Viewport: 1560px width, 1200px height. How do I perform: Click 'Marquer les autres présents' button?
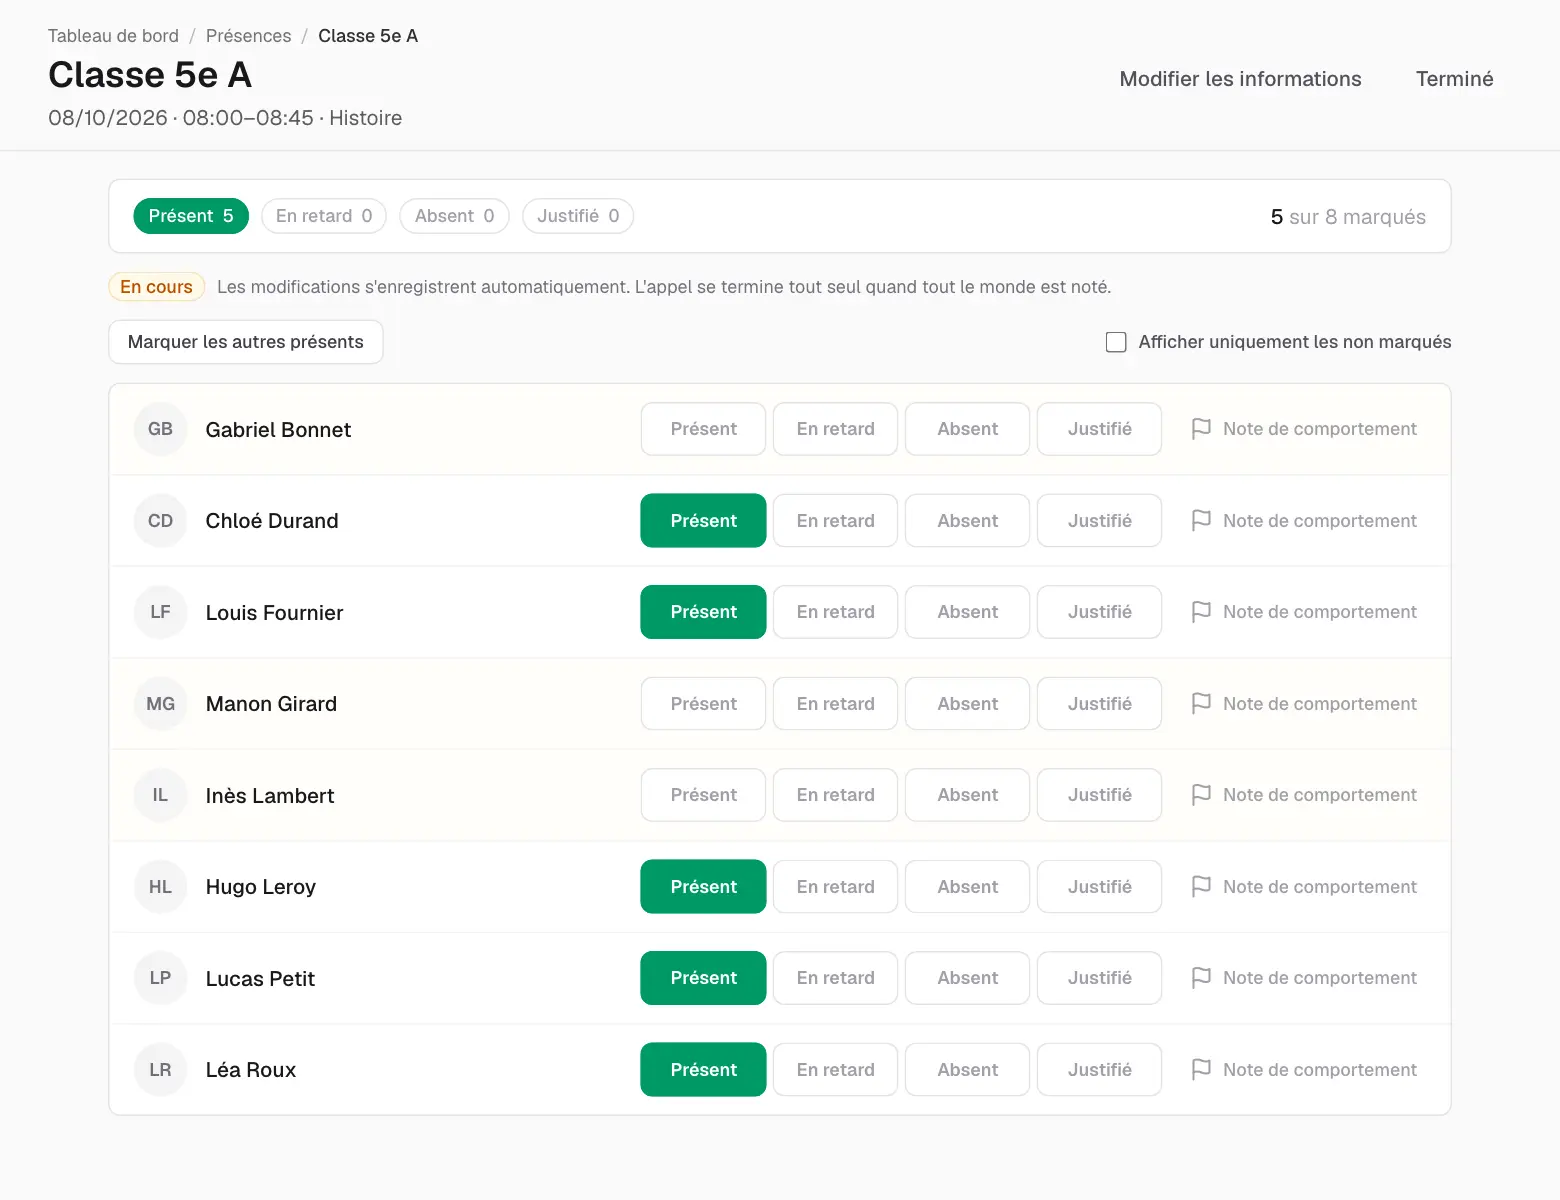pos(246,342)
